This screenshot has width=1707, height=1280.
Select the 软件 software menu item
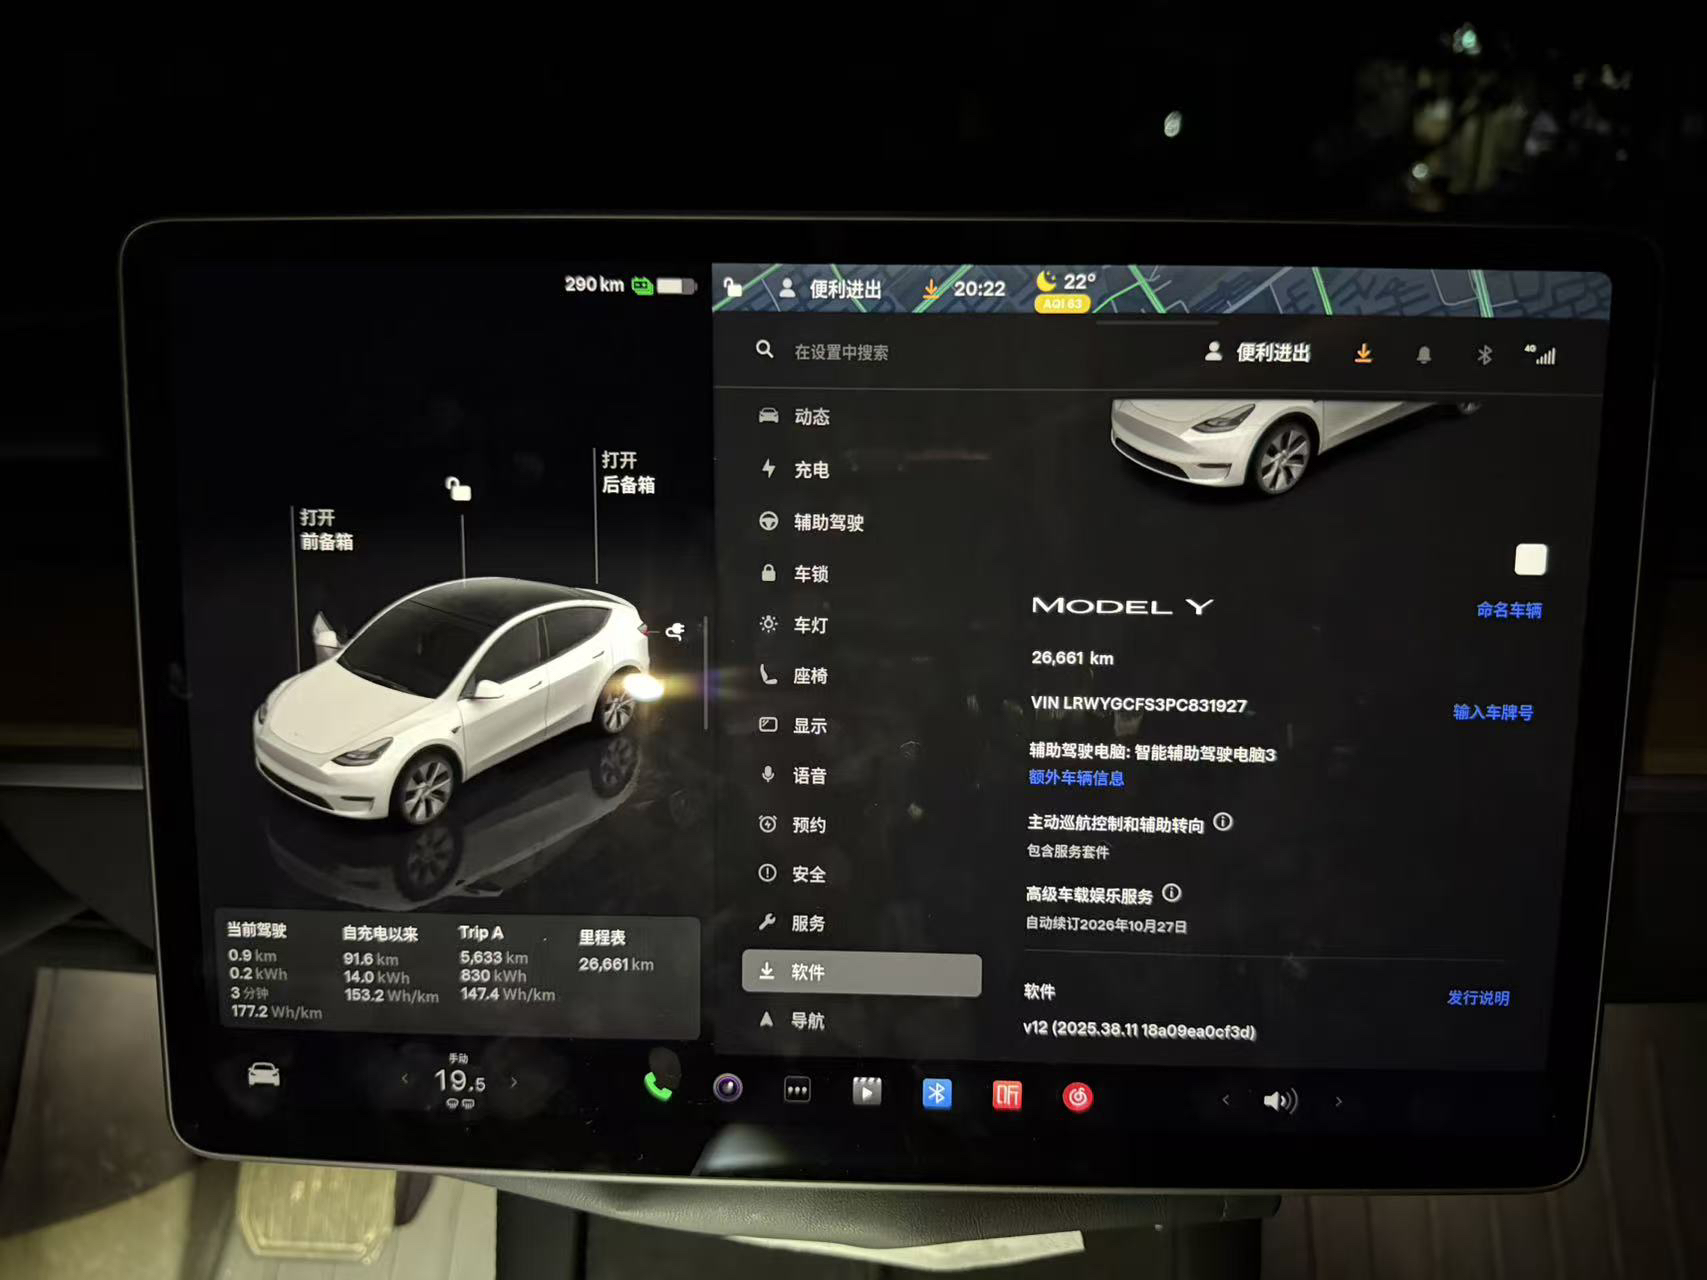click(x=861, y=972)
